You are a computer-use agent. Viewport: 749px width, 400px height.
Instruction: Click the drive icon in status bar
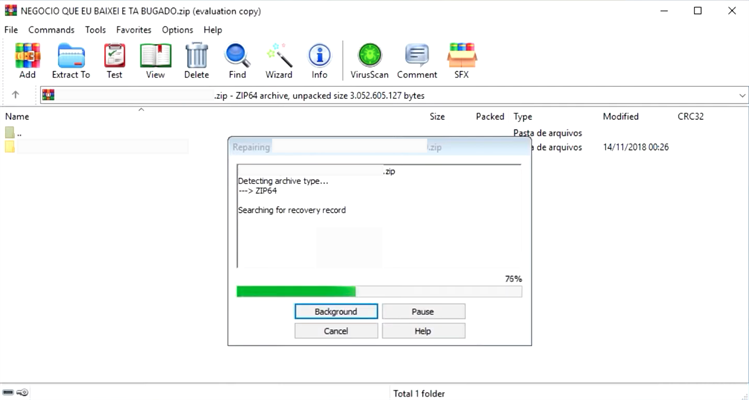8,393
